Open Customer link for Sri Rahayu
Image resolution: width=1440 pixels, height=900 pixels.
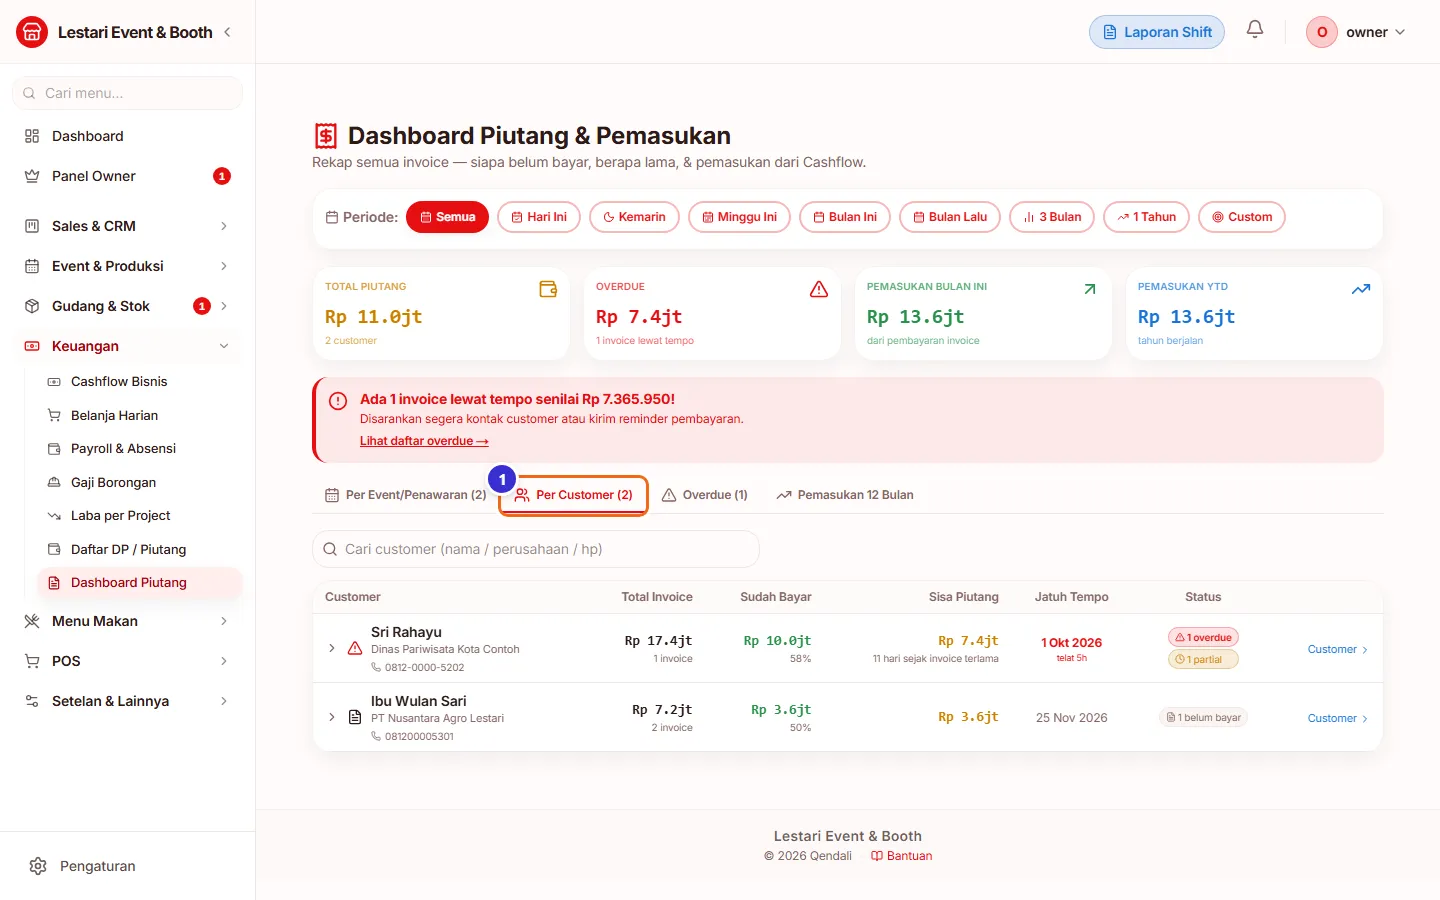1338,649
